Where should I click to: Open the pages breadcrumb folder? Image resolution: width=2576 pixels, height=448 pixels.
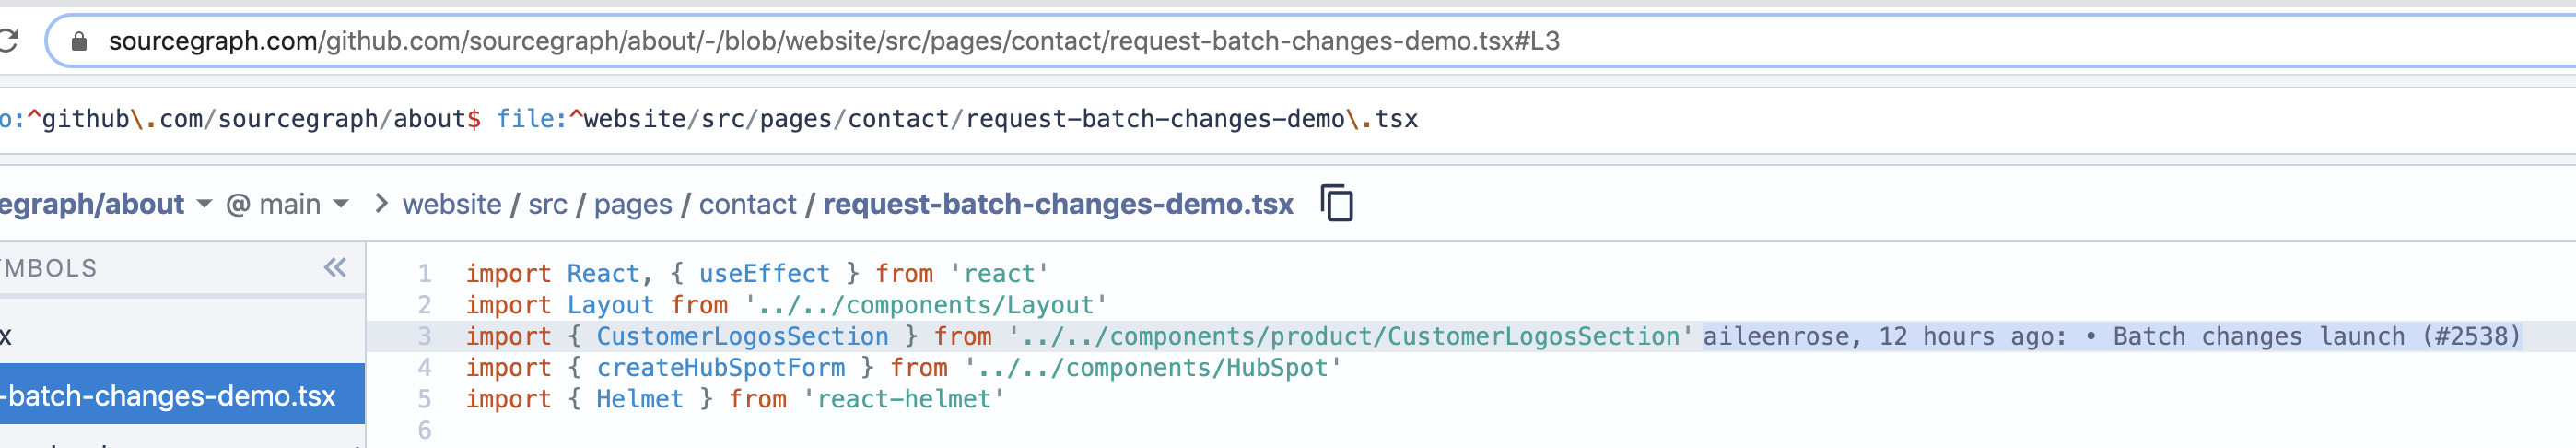coord(633,204)
